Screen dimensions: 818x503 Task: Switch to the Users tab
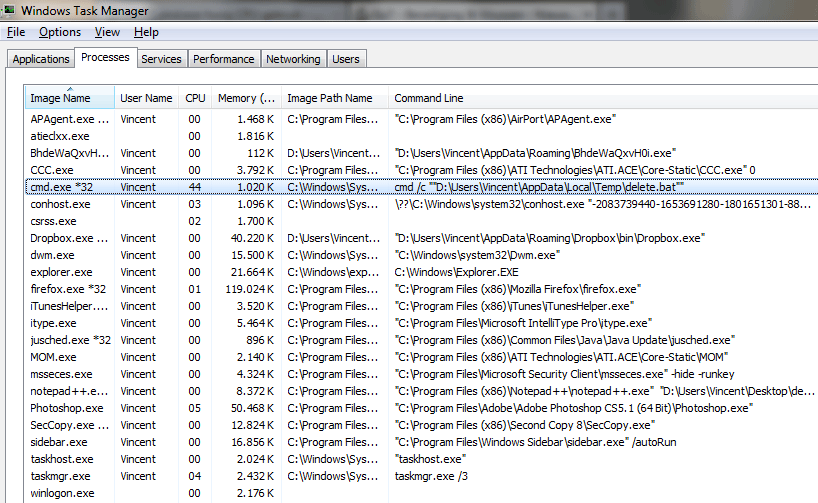[x=346, y=59]
